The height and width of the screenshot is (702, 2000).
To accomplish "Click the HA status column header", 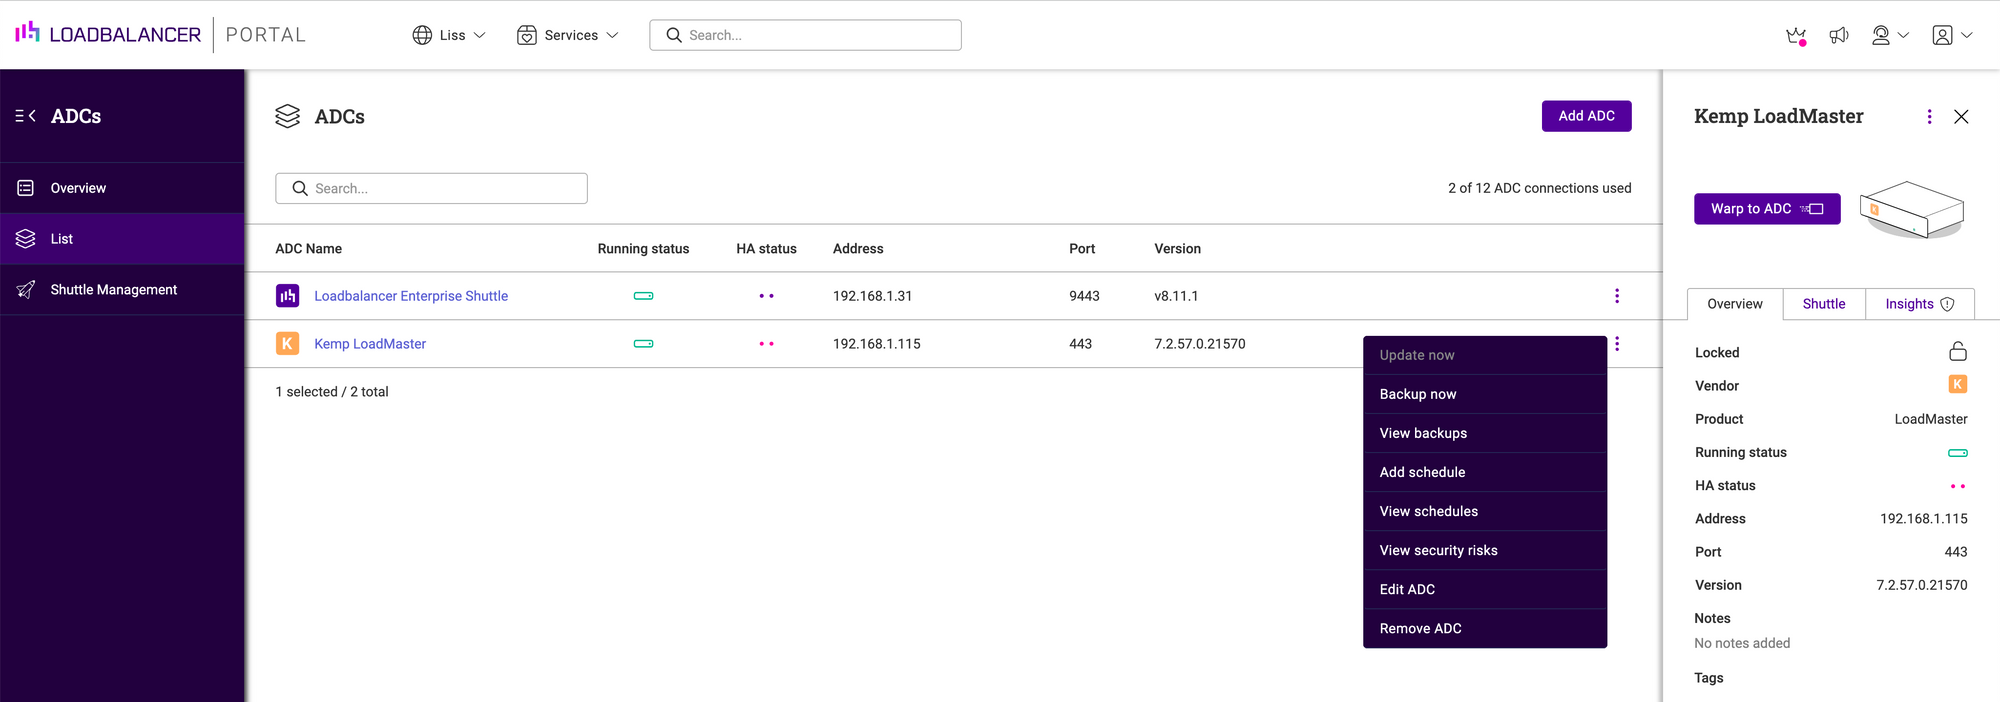I will 766,249.
